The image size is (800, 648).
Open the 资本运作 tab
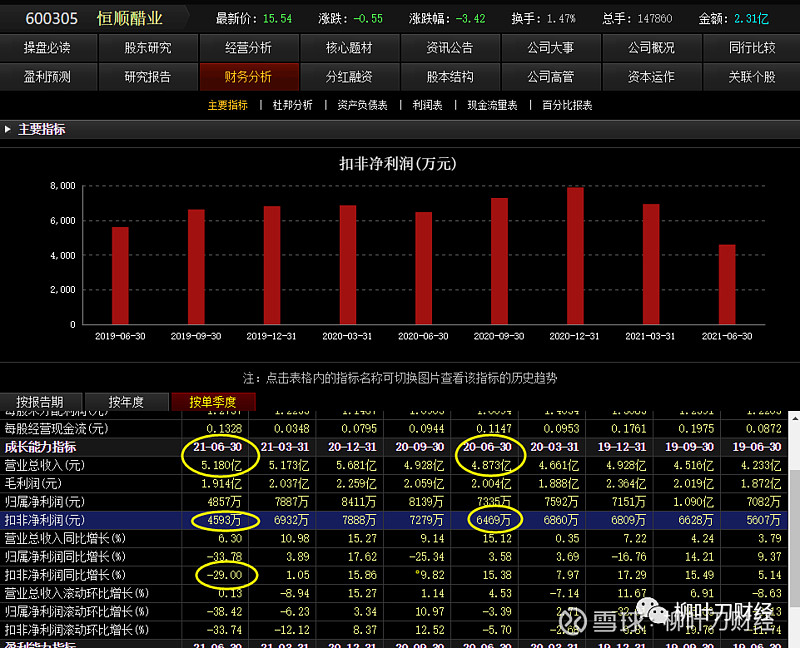pyautogui.click(x=652, y=77)
